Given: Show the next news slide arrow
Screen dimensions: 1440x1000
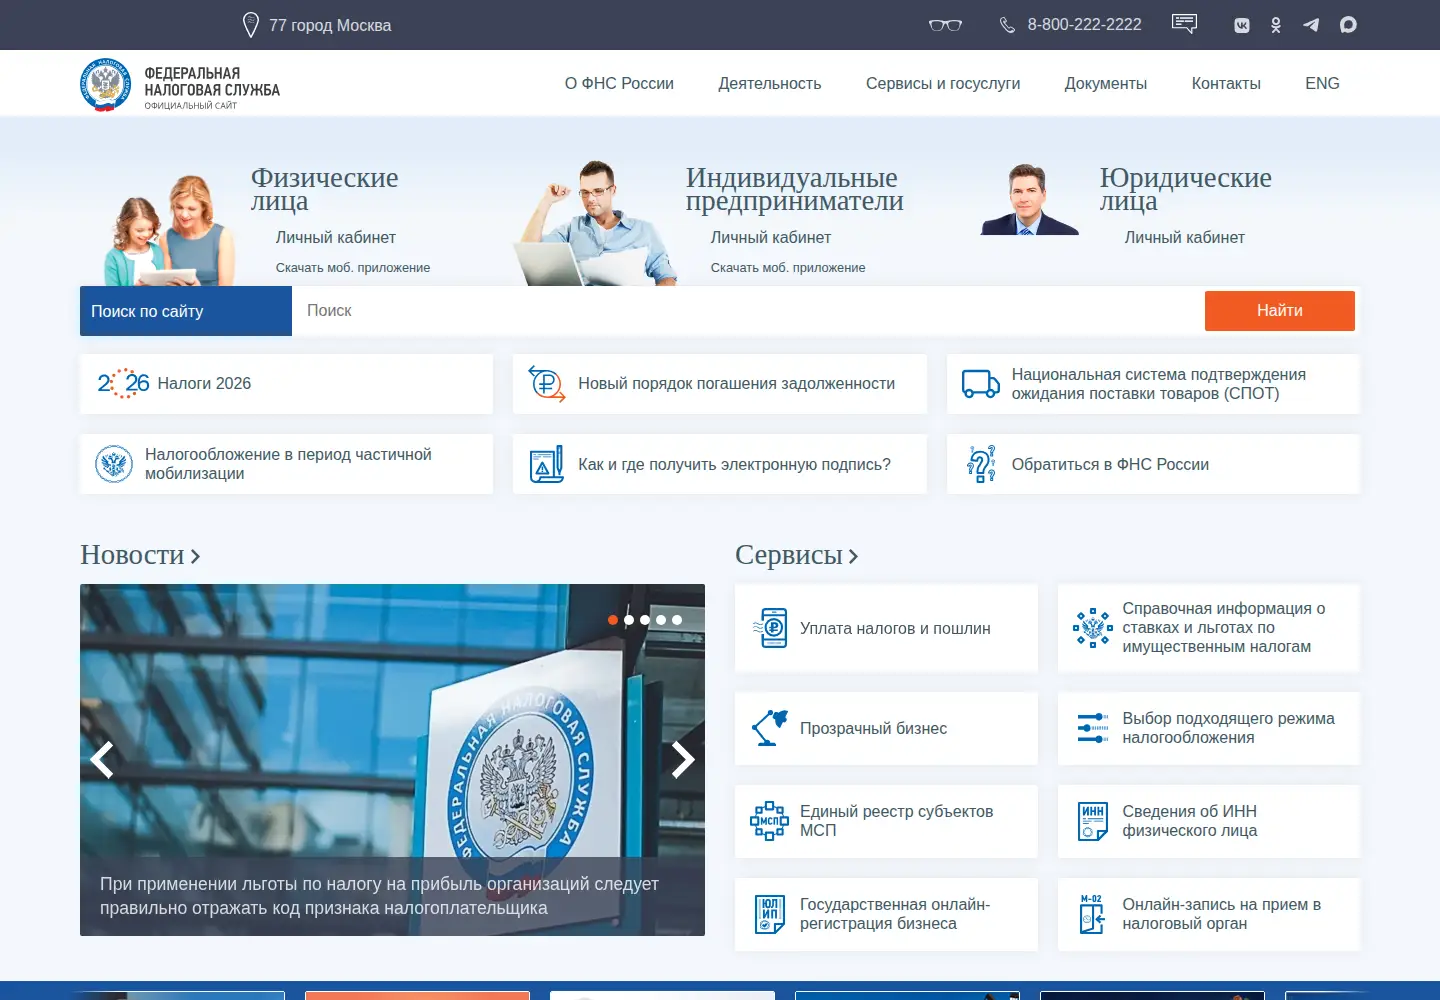Looking at the screenshot, I should pyautogui.click(x=683, y=760).
